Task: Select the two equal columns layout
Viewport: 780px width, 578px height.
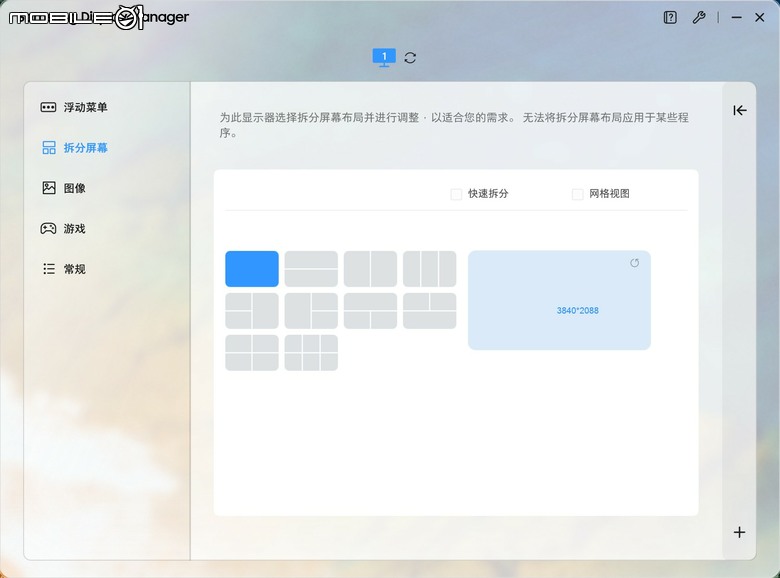Action: [x=370, y=269]
